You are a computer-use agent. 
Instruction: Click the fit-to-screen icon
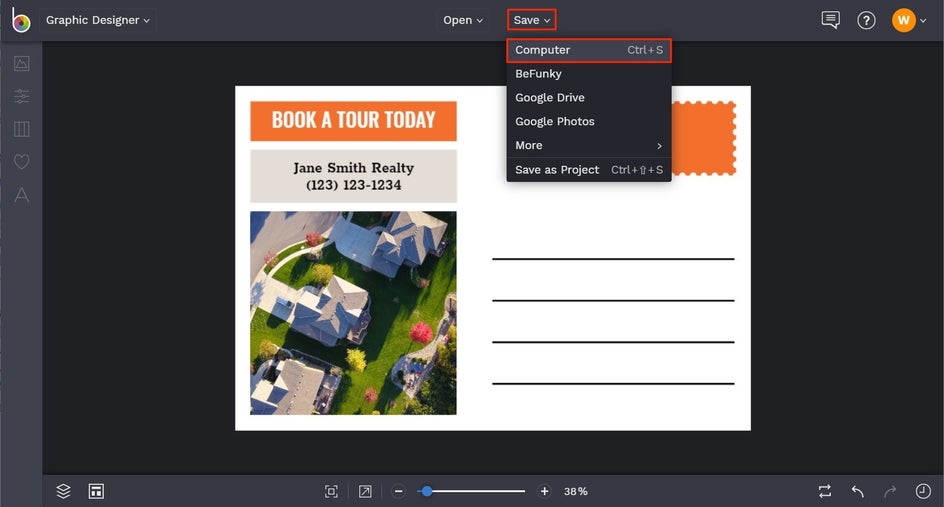point(331,491)
